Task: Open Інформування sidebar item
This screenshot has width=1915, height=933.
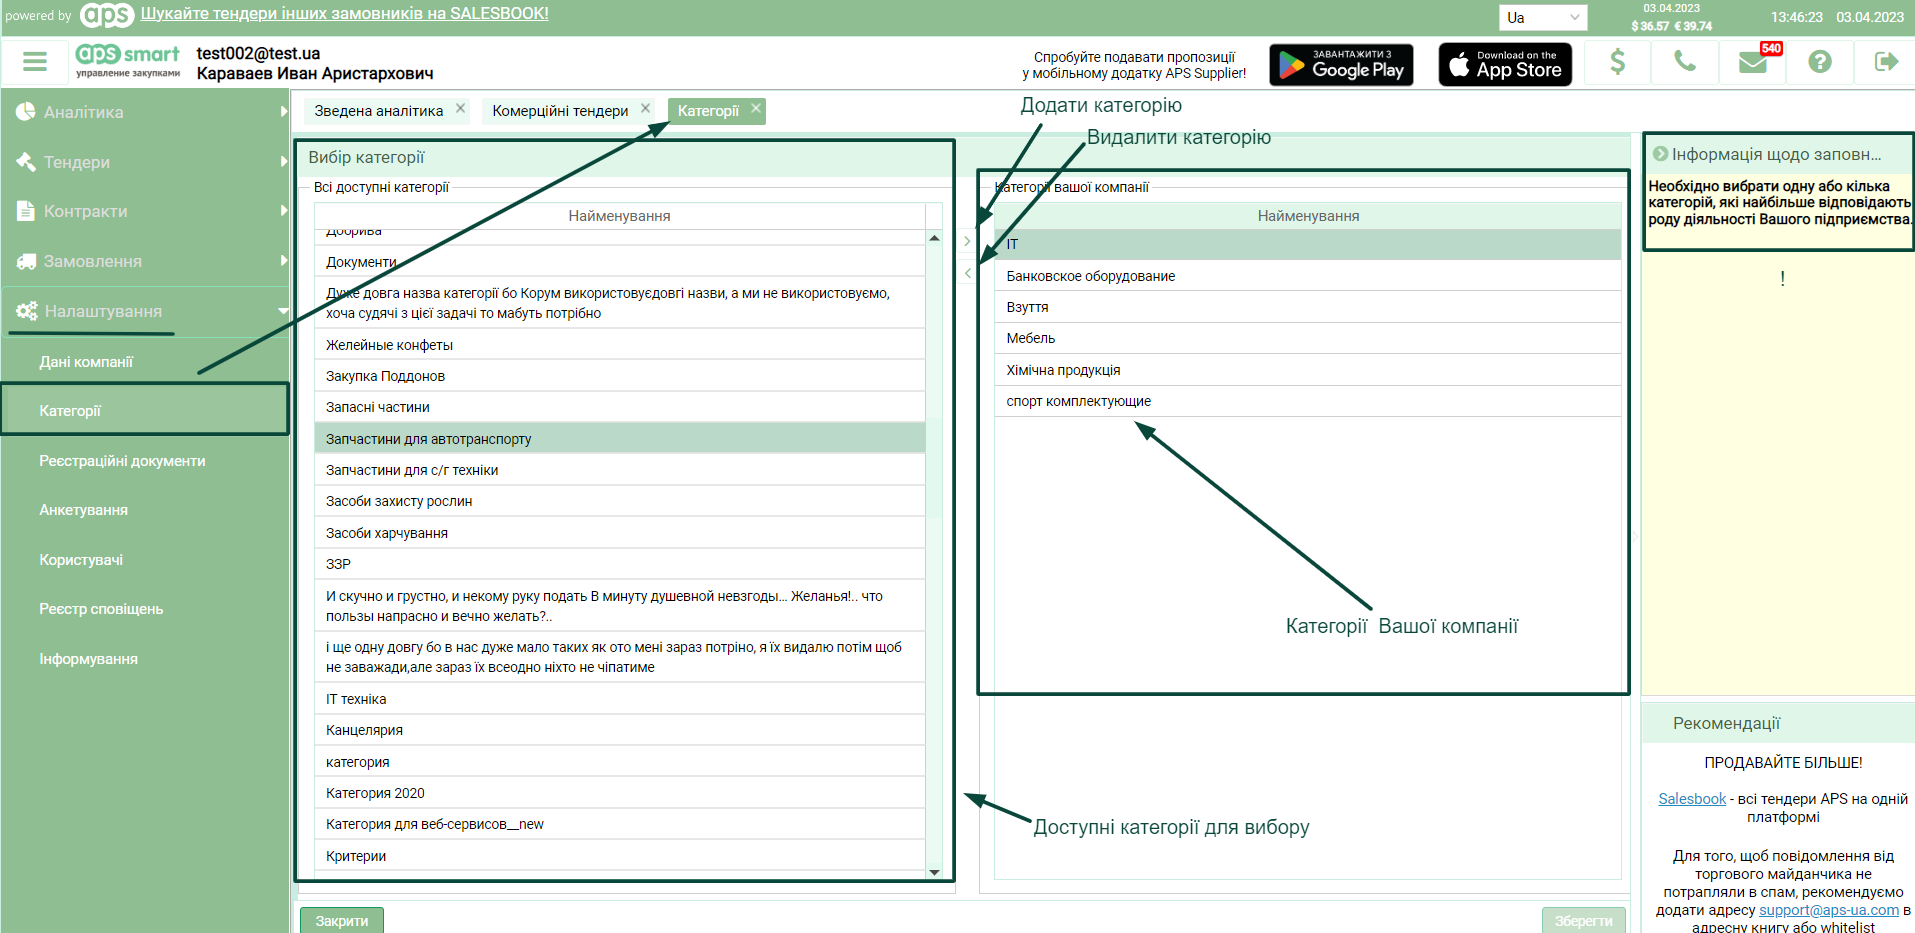Action: (x=88, y=659)
